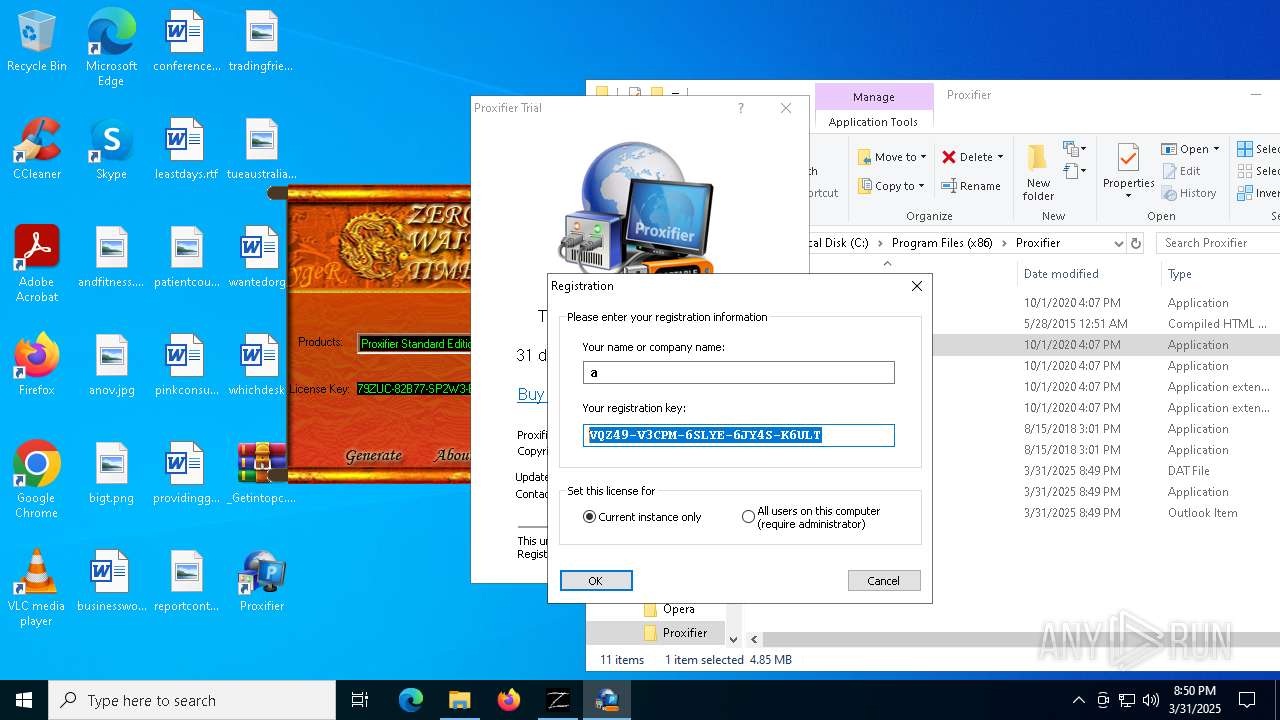
Task: Click New folder icon in Explorer ribbon
Action: point(1038,172)
